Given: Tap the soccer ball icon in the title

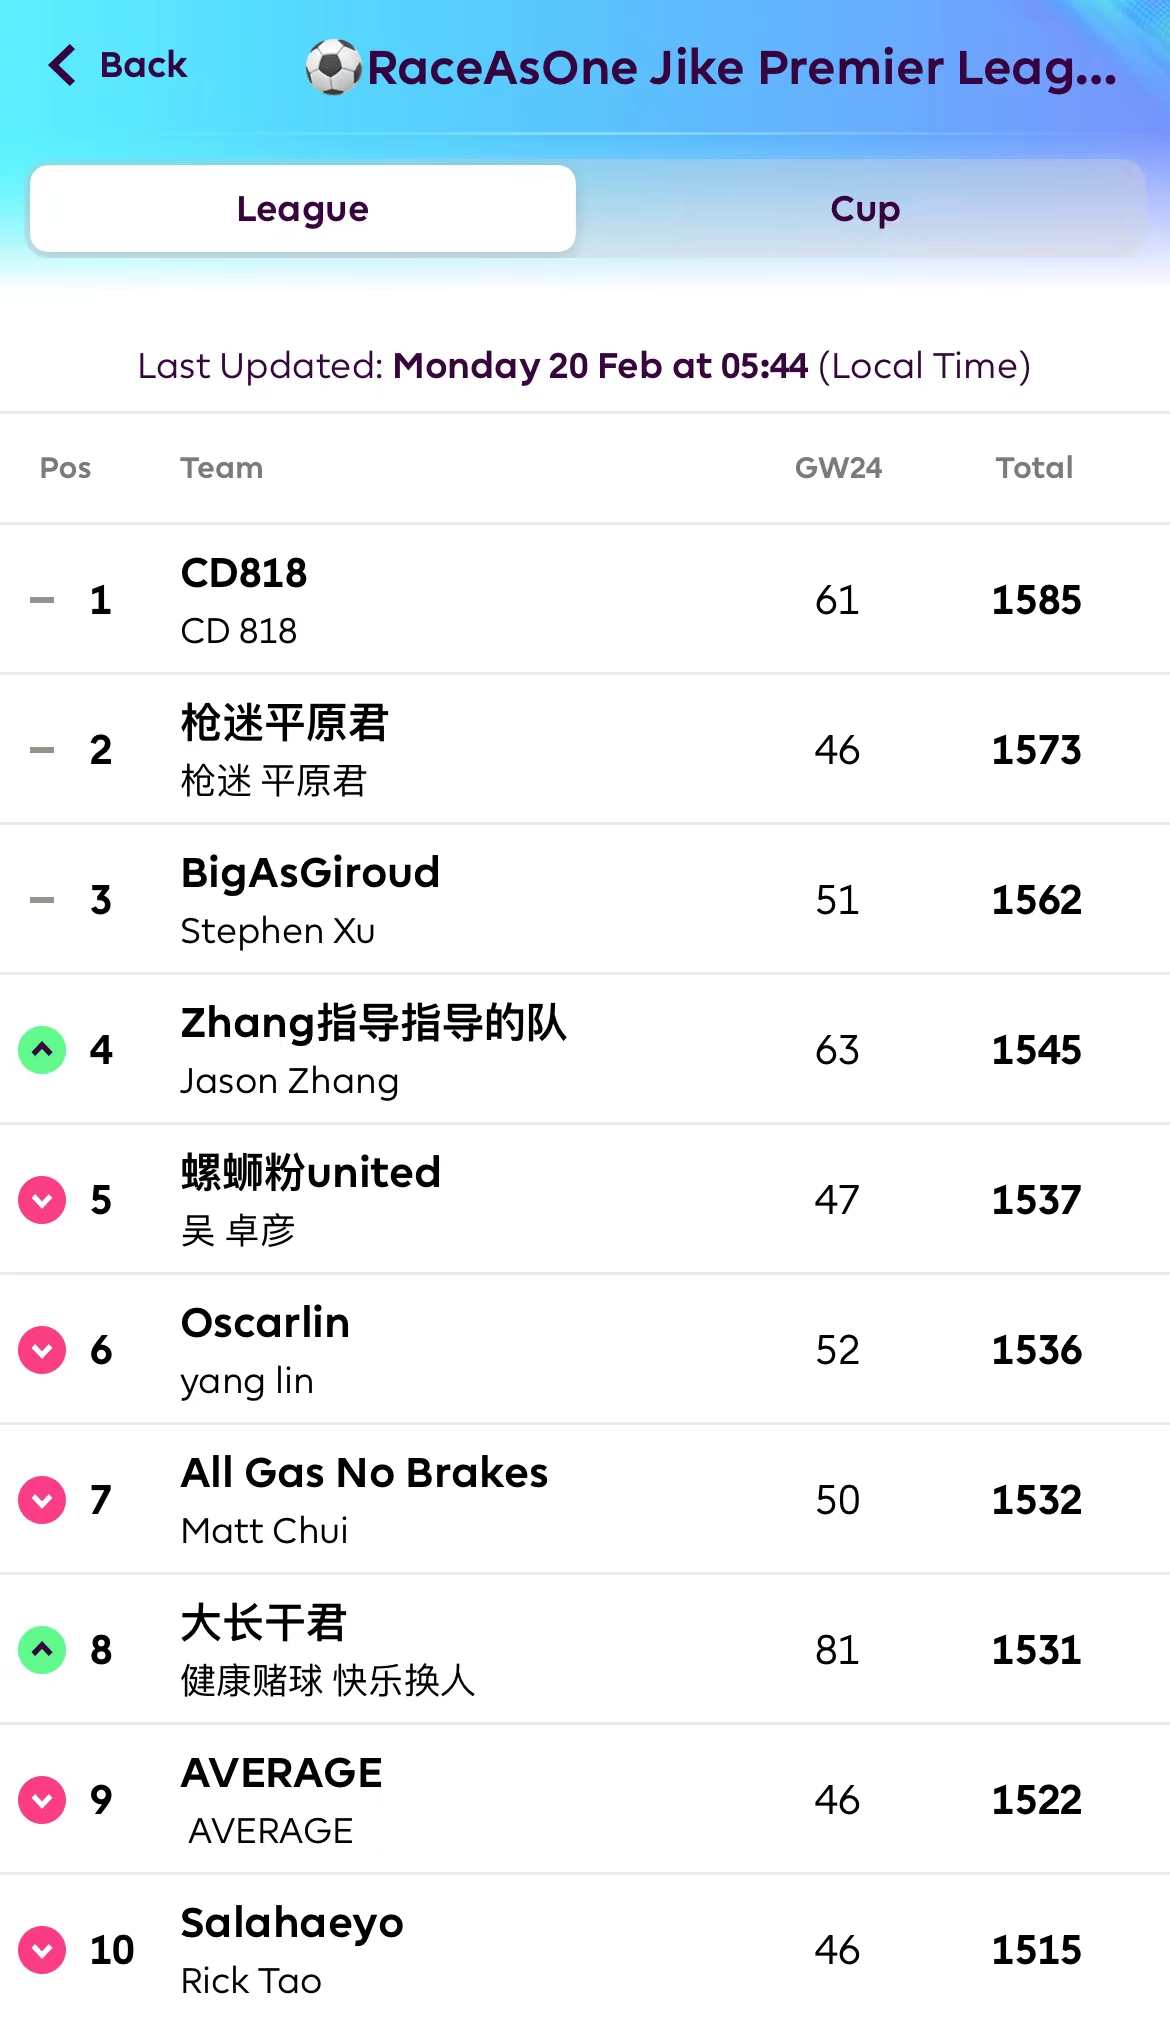Looking at the screenshot, I should tap(333, 67).
